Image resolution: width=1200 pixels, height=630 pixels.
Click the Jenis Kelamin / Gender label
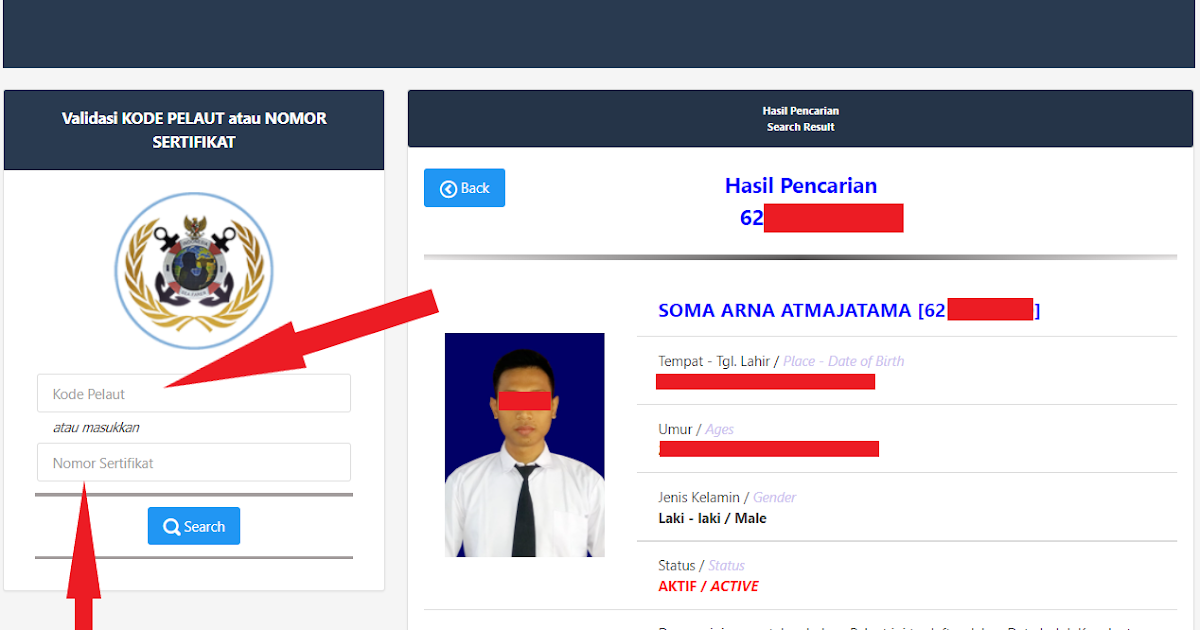click(727, 497)
